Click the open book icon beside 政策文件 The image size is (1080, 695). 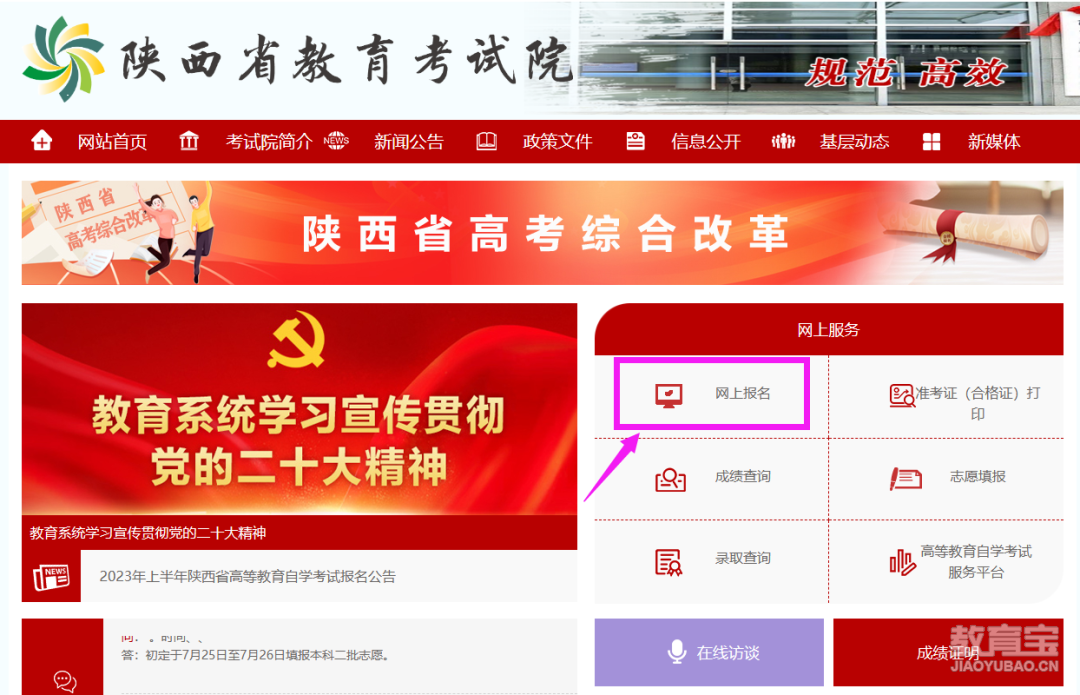click(486, 141)
